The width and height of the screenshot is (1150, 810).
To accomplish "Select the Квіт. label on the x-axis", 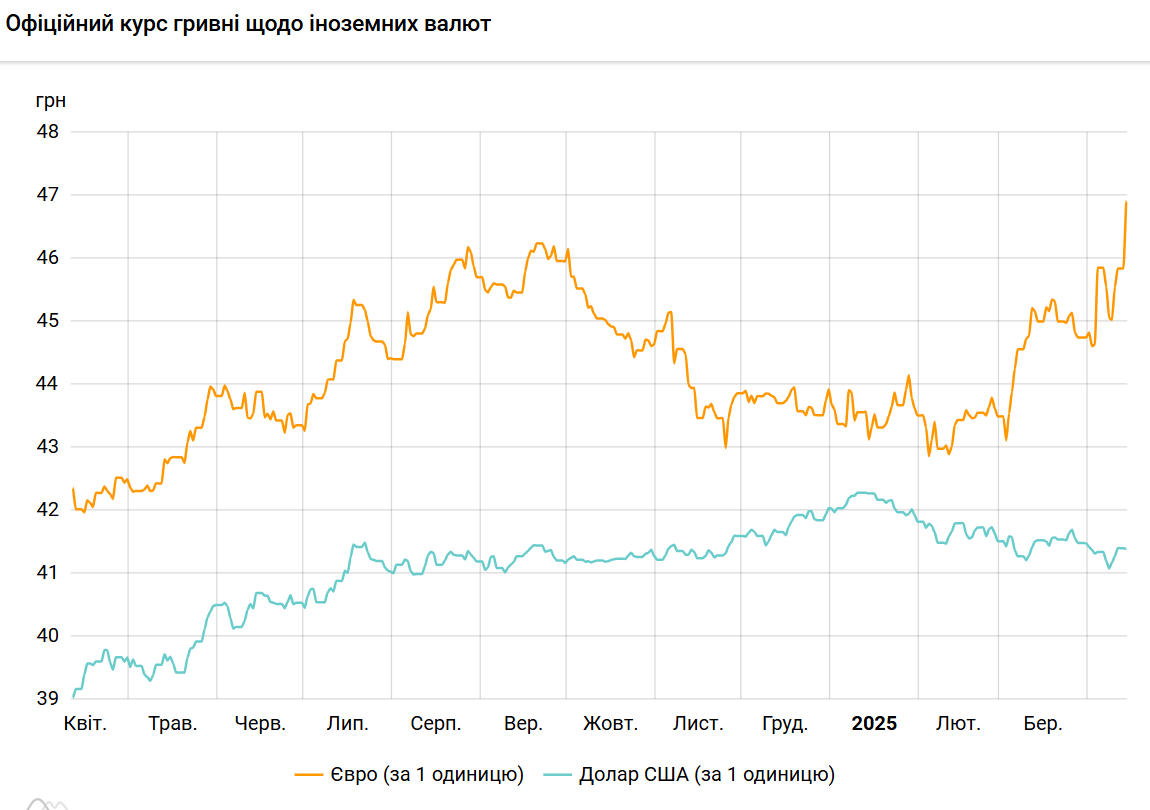I will coord(86,724).
